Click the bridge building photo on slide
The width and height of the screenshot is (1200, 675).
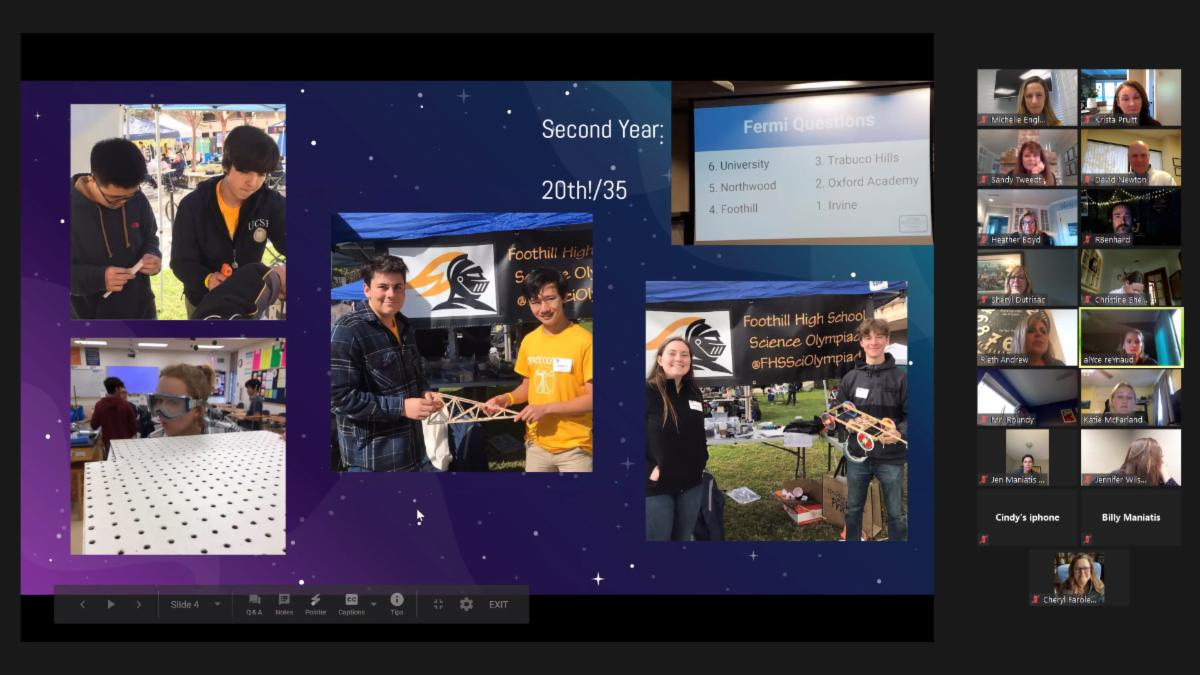(462, 342)
